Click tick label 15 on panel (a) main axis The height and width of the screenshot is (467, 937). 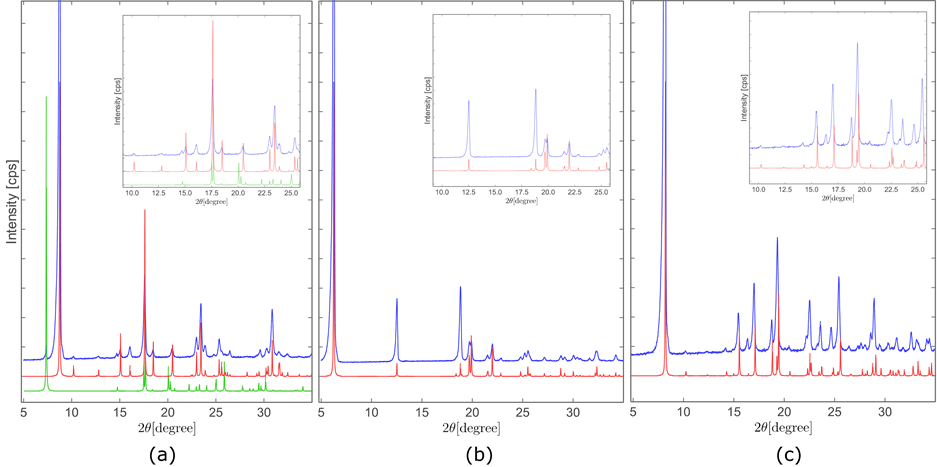[x=120, y=413]
